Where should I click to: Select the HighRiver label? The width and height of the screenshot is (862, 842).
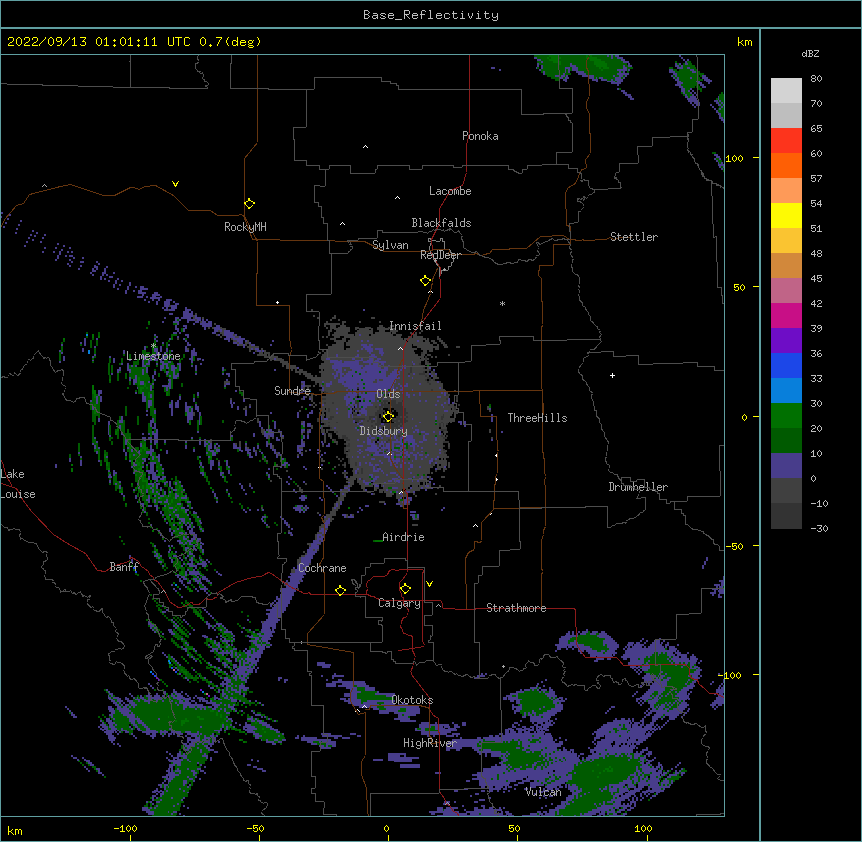[x=430, y=743]
